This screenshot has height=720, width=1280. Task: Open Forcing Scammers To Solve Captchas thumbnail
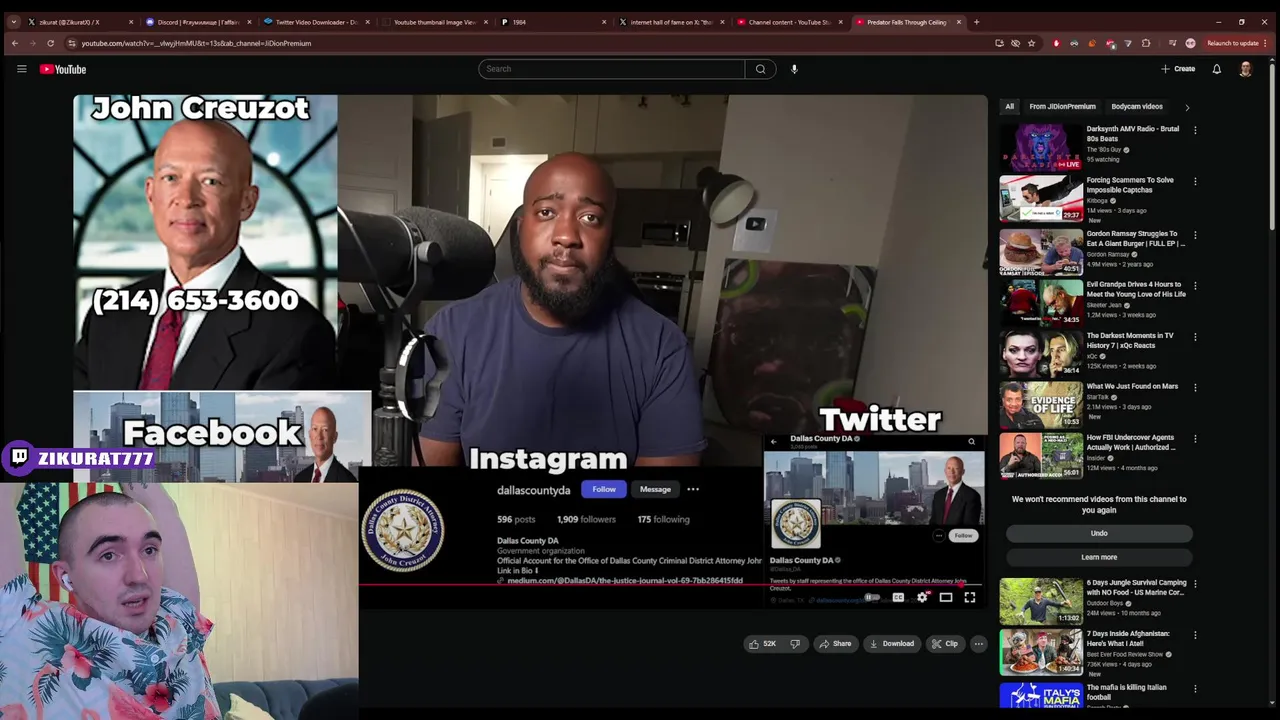pos(1041,198)
